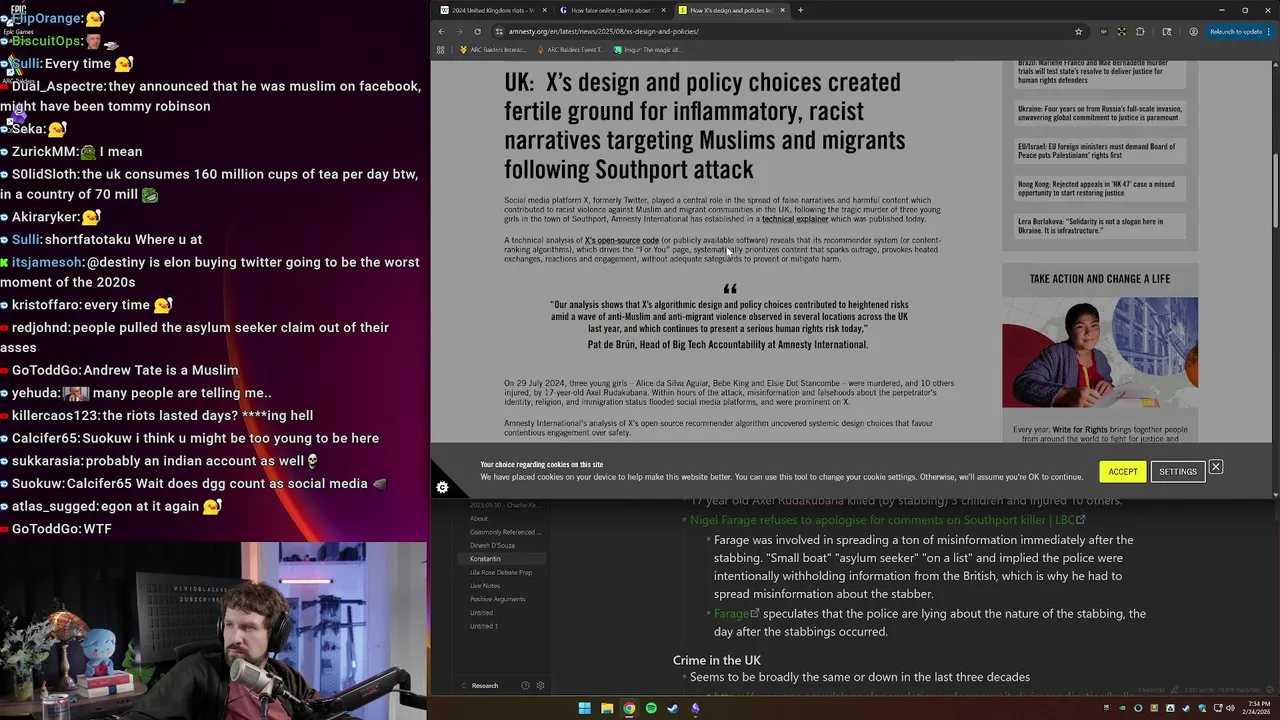Image resolution: width=1280 pixels, height=720 pixels.
Task: Close the 'How false online claims' tab
Action: pyautogui.click(x=663, y=10)
